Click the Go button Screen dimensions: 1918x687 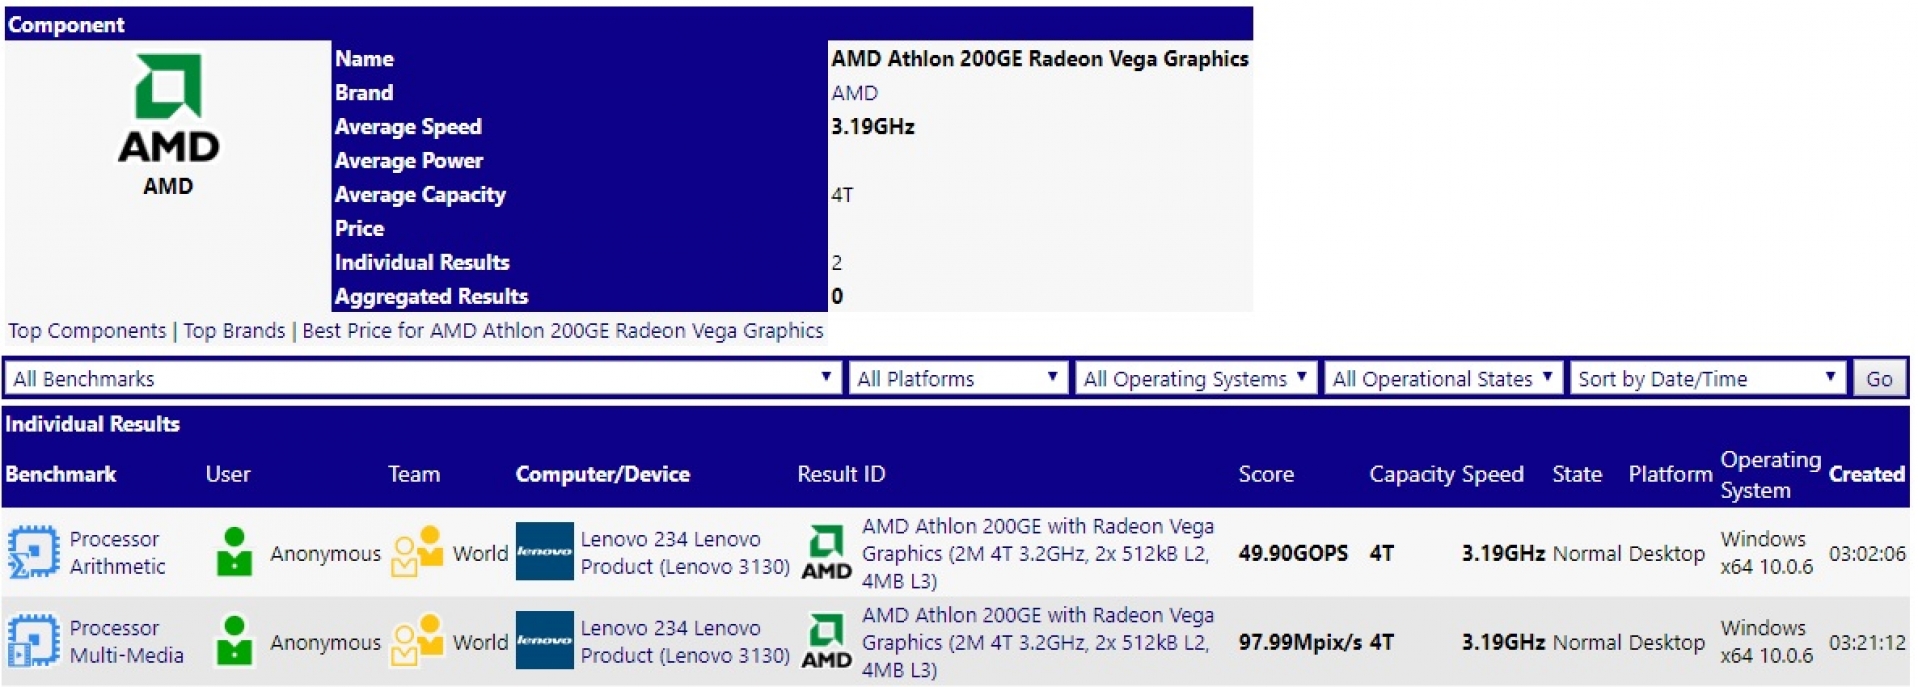[1879, 378]
